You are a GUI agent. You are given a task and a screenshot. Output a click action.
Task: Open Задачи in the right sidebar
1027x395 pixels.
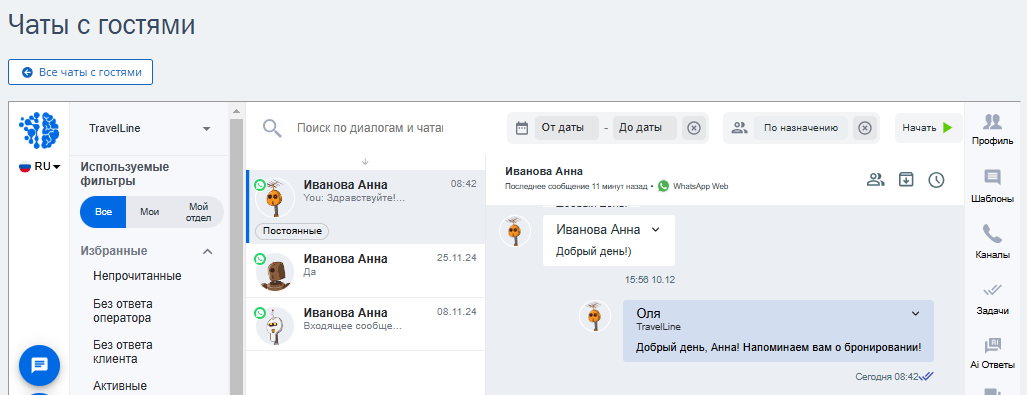tap(992, 299)
